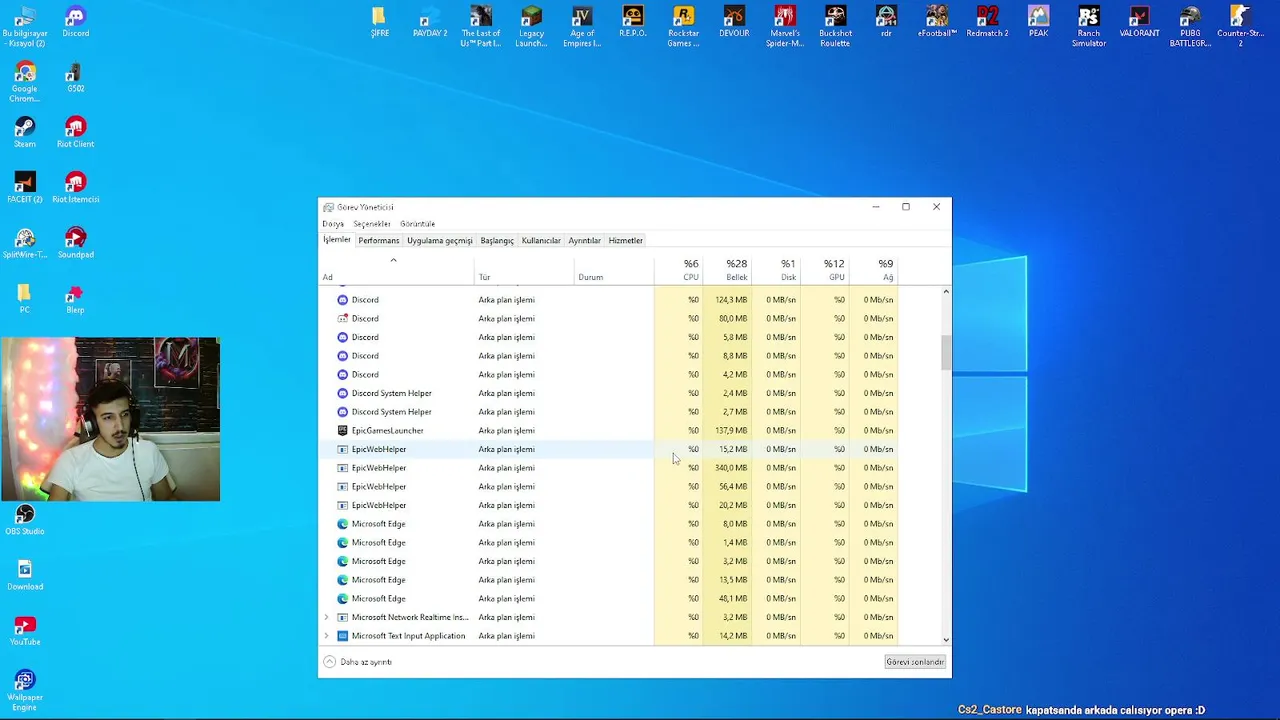The height and width of the screenshot is (720, 1280).
Task: Select the Riot Client desktop icon
Action: tap(75, 133)
